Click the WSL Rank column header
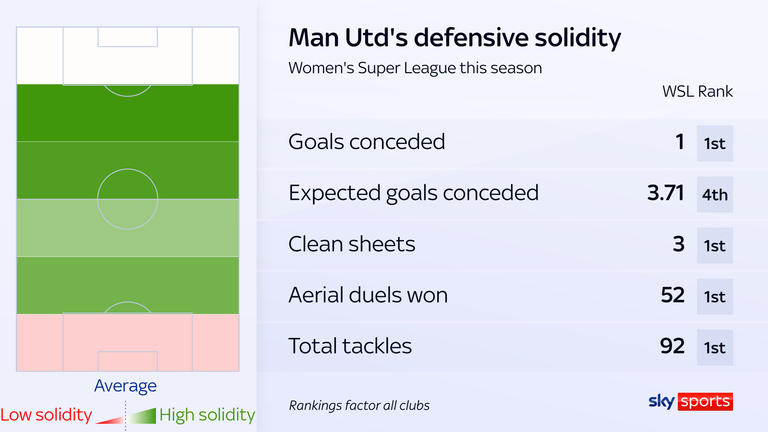 [x=697, y=91]
